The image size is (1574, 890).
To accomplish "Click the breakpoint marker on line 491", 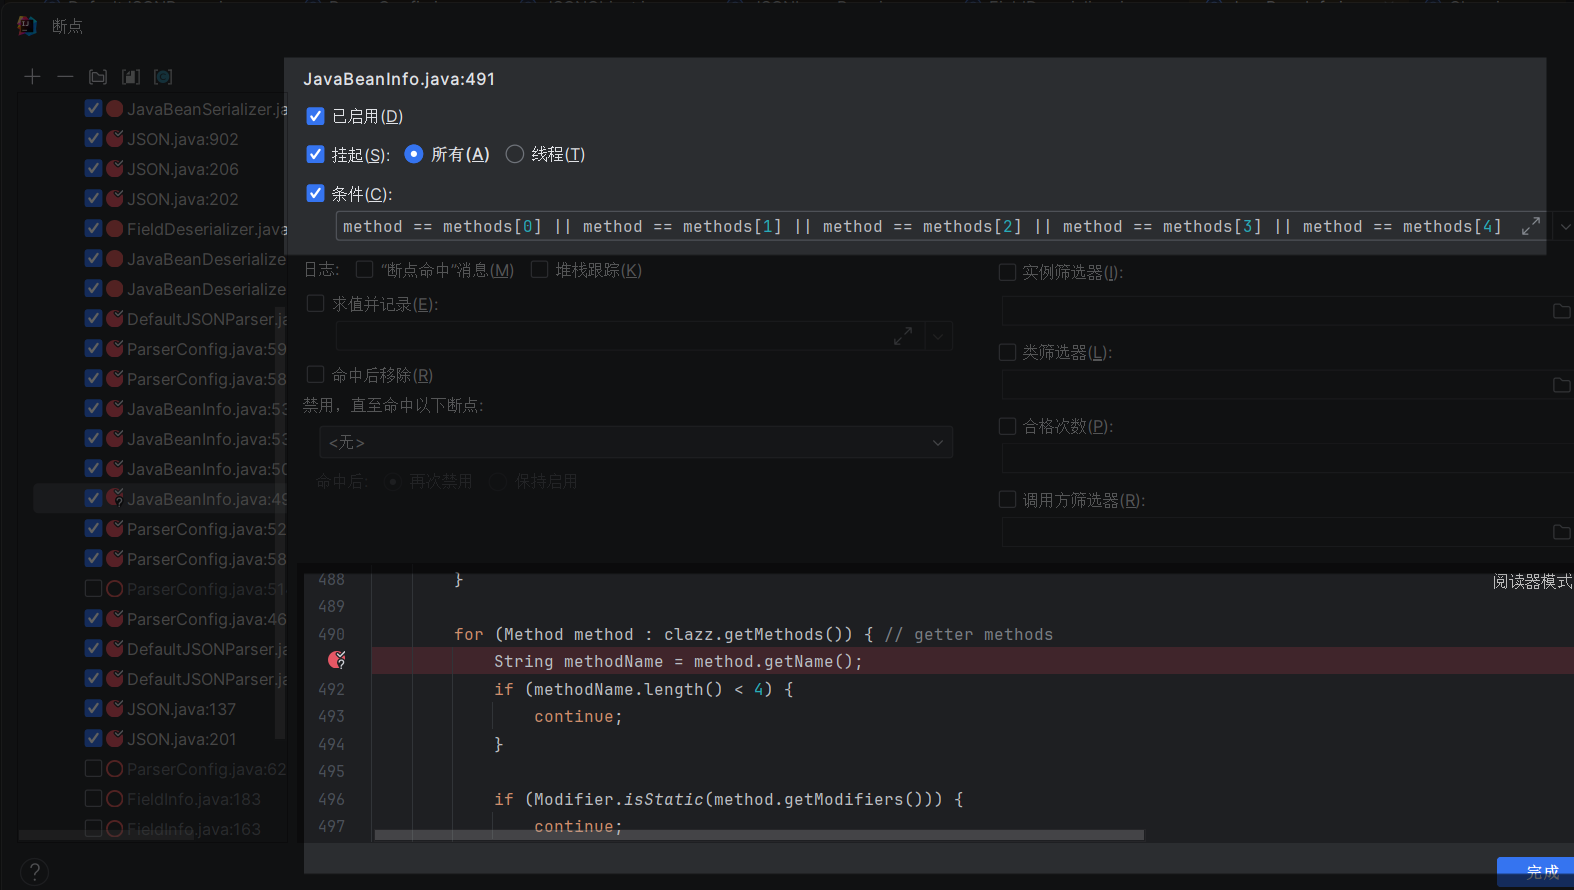I will point(337,660).
